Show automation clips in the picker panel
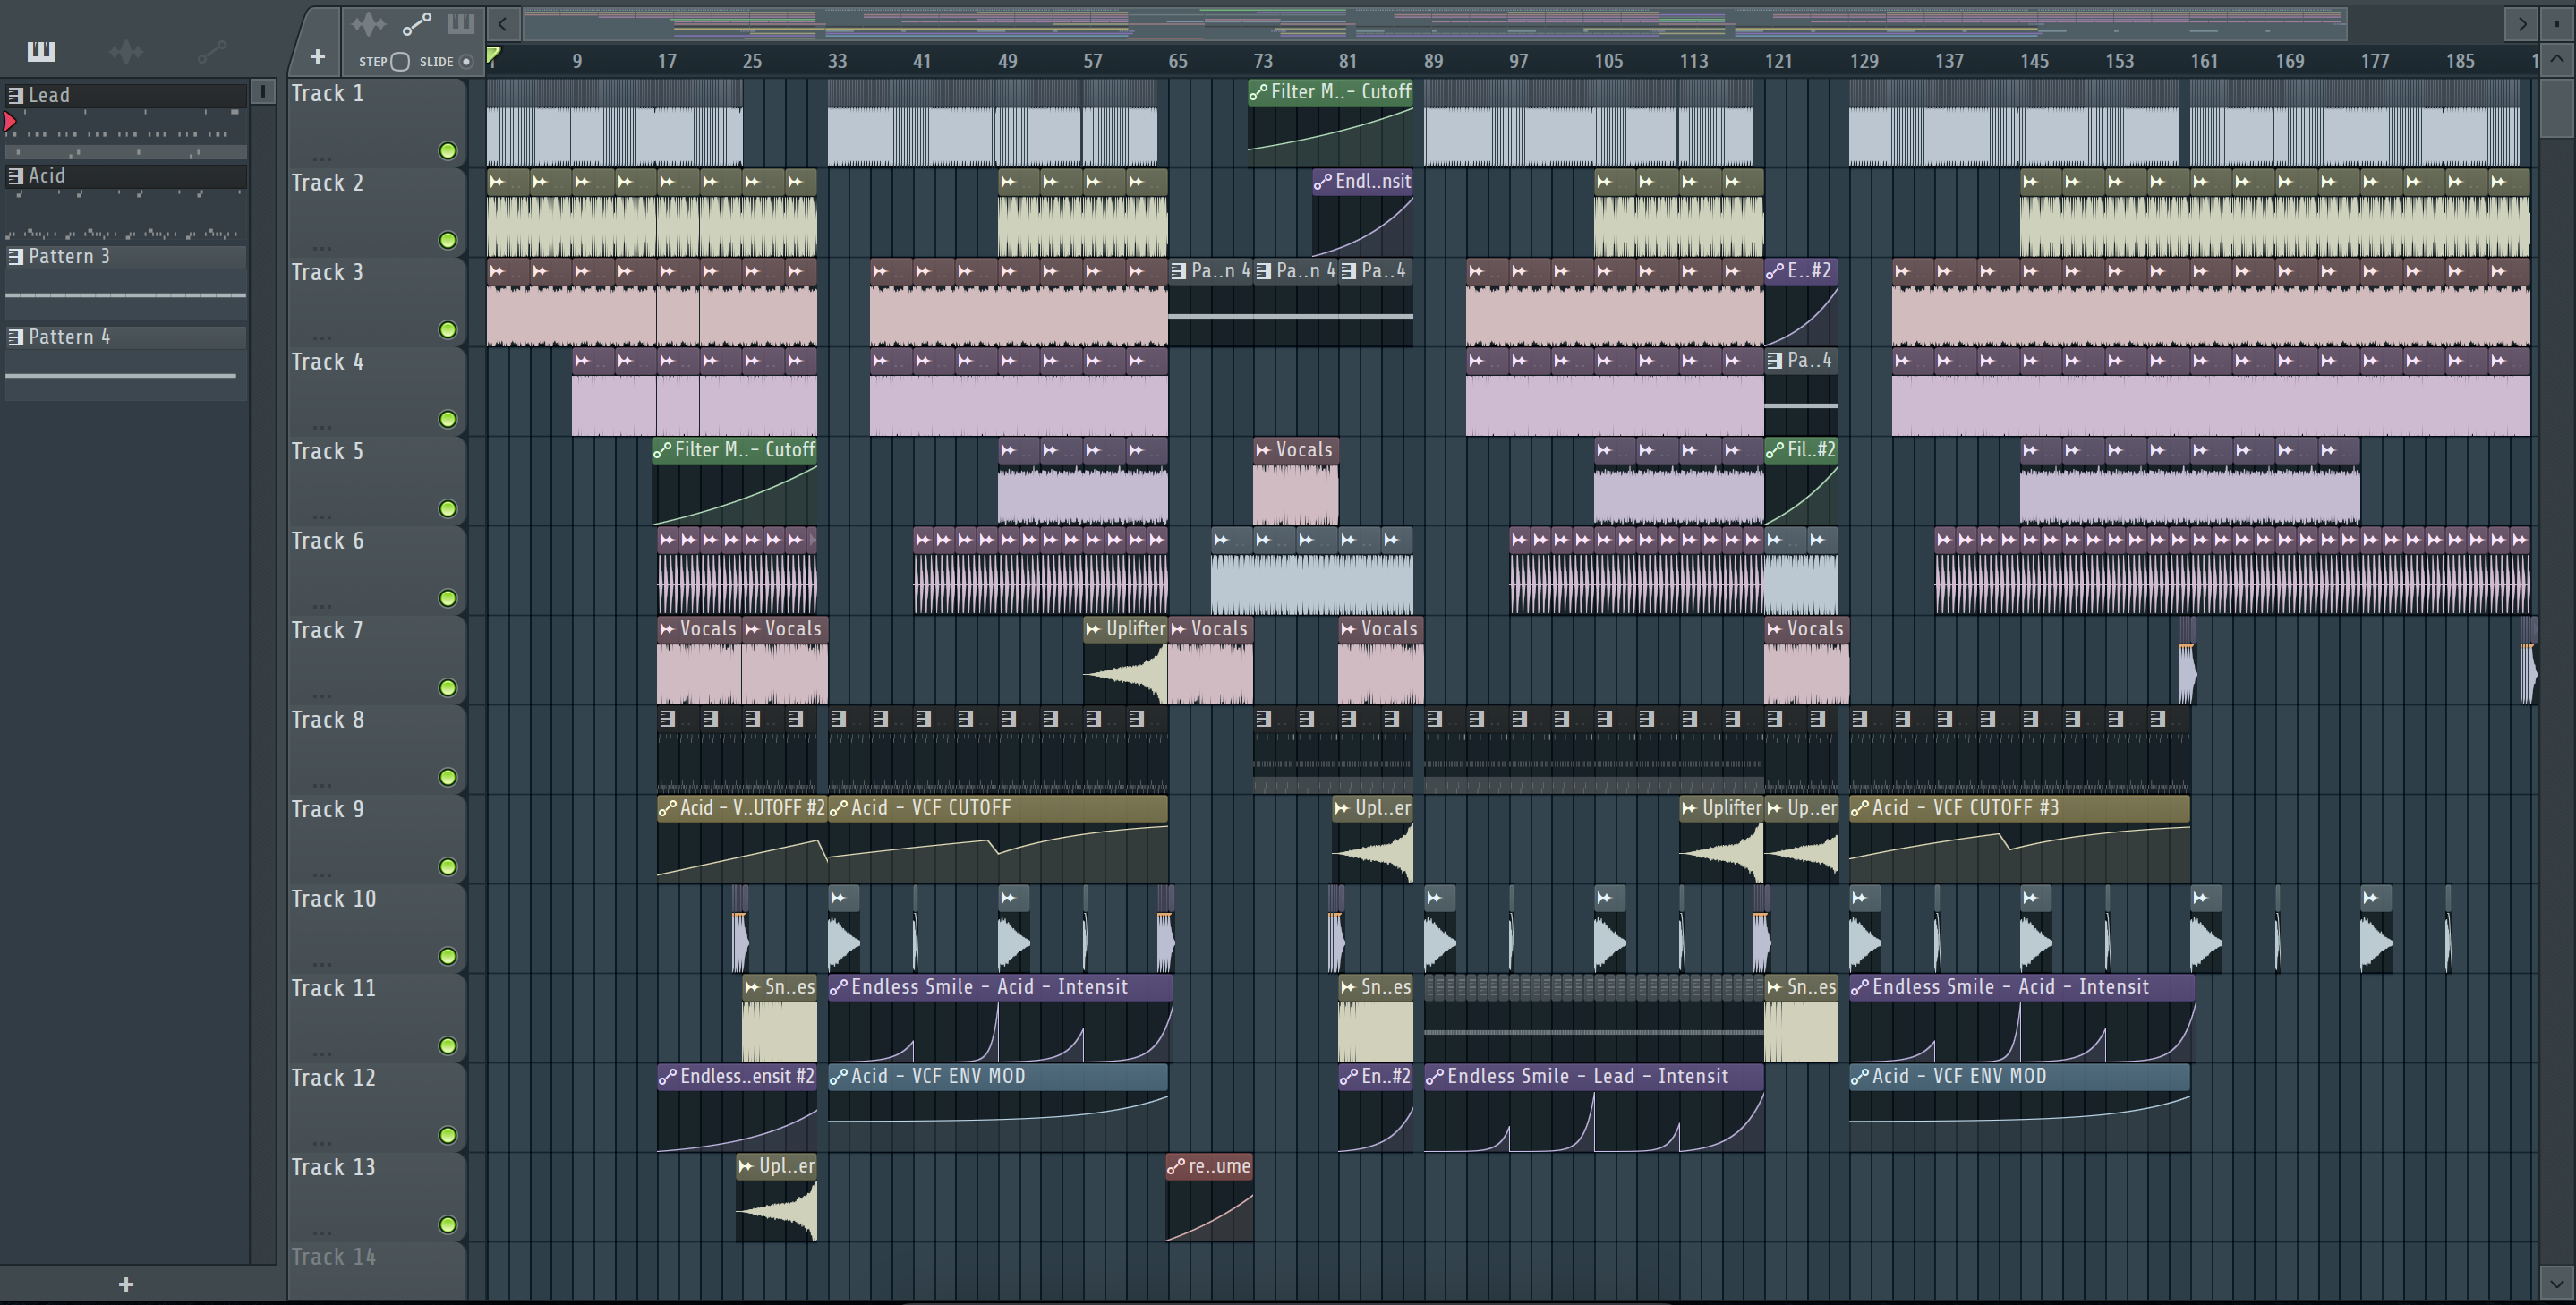 click(x=211, y=51)
